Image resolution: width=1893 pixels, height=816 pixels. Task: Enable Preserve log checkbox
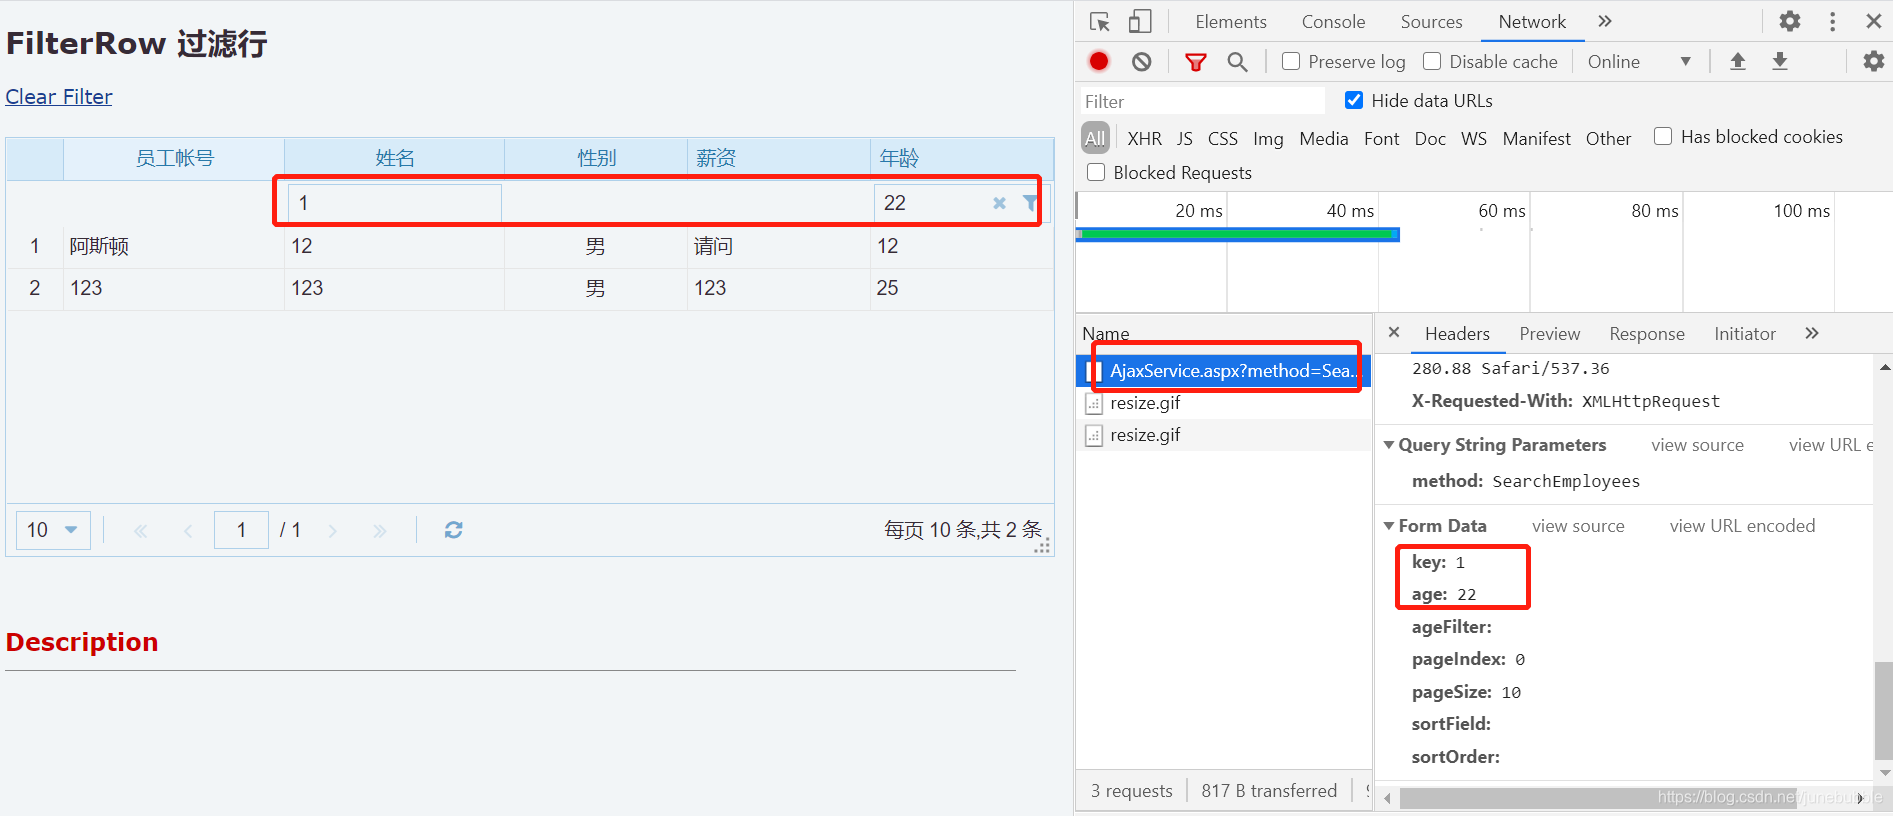1291,61
